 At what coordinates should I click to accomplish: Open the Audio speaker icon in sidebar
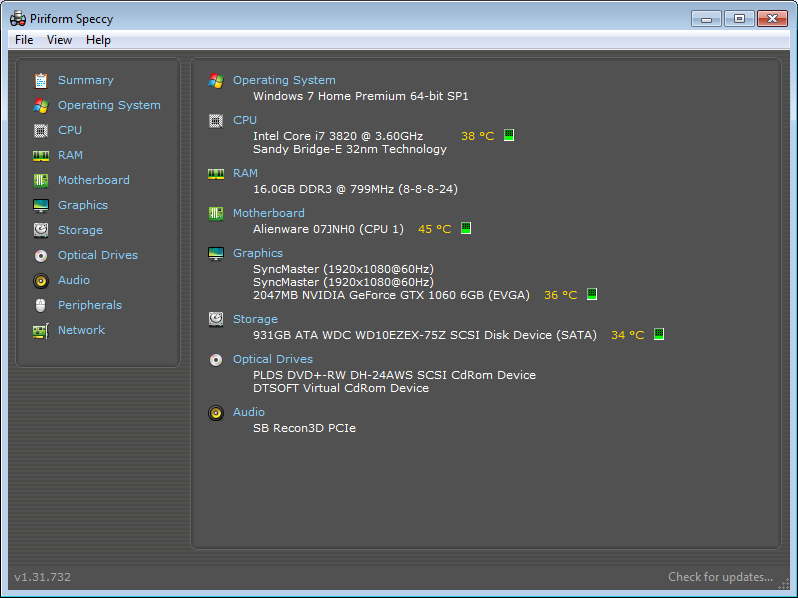coord(41,280)
